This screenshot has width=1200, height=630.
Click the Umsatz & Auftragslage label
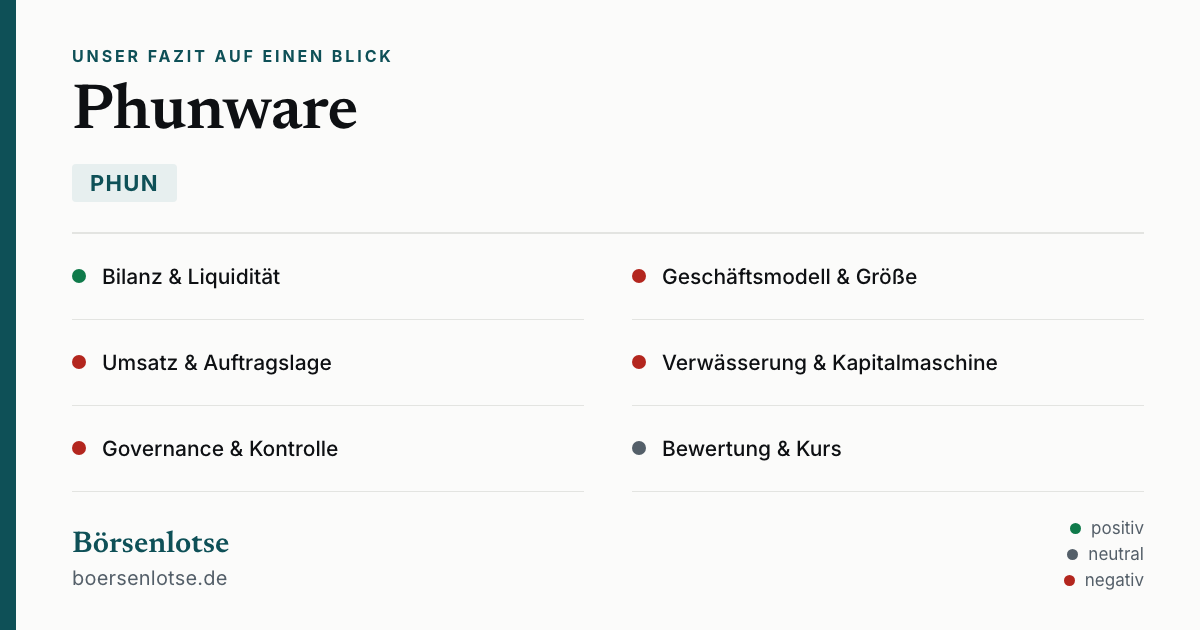tap(217, 362)
